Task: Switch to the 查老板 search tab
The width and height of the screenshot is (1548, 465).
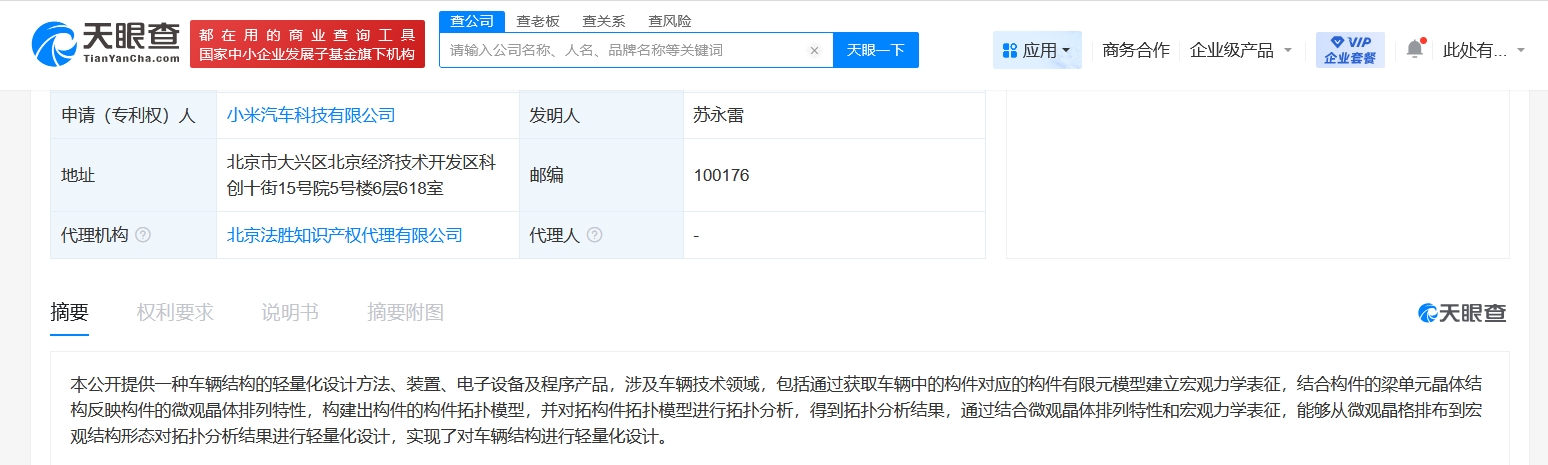Action: (538, 21)
